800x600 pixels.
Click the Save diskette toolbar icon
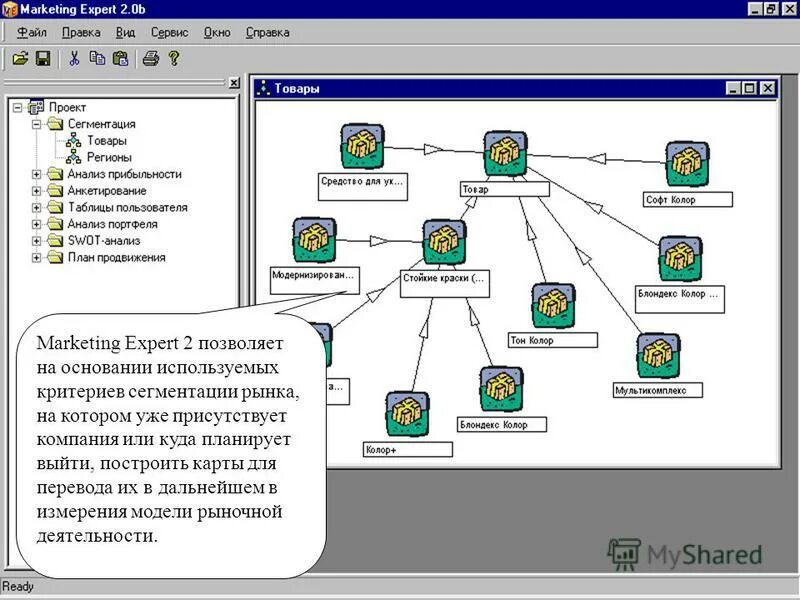click(43, 59)
